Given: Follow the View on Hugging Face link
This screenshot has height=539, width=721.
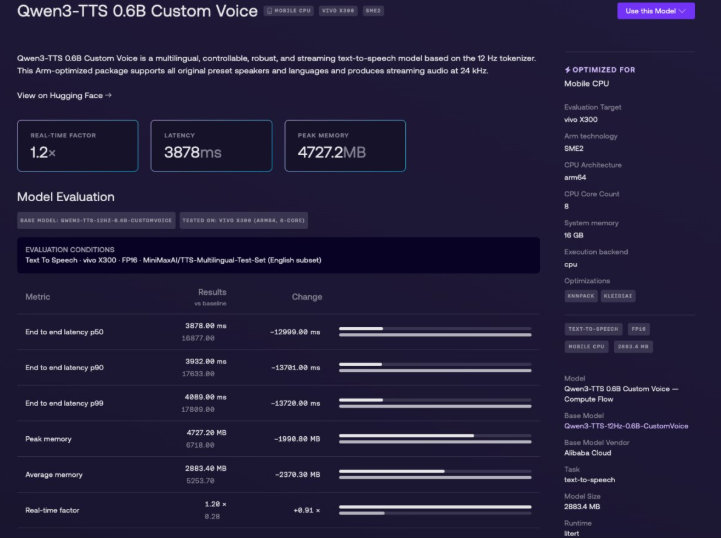Looking at the screenshot, I should (64, 96).
